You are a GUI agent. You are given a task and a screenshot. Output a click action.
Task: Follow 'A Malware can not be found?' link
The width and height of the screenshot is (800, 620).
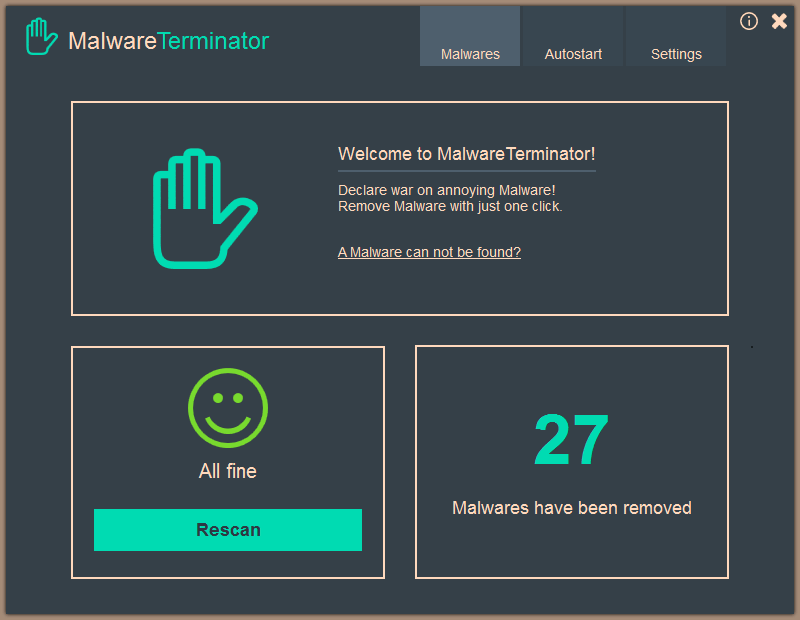[x=429, y=252]
